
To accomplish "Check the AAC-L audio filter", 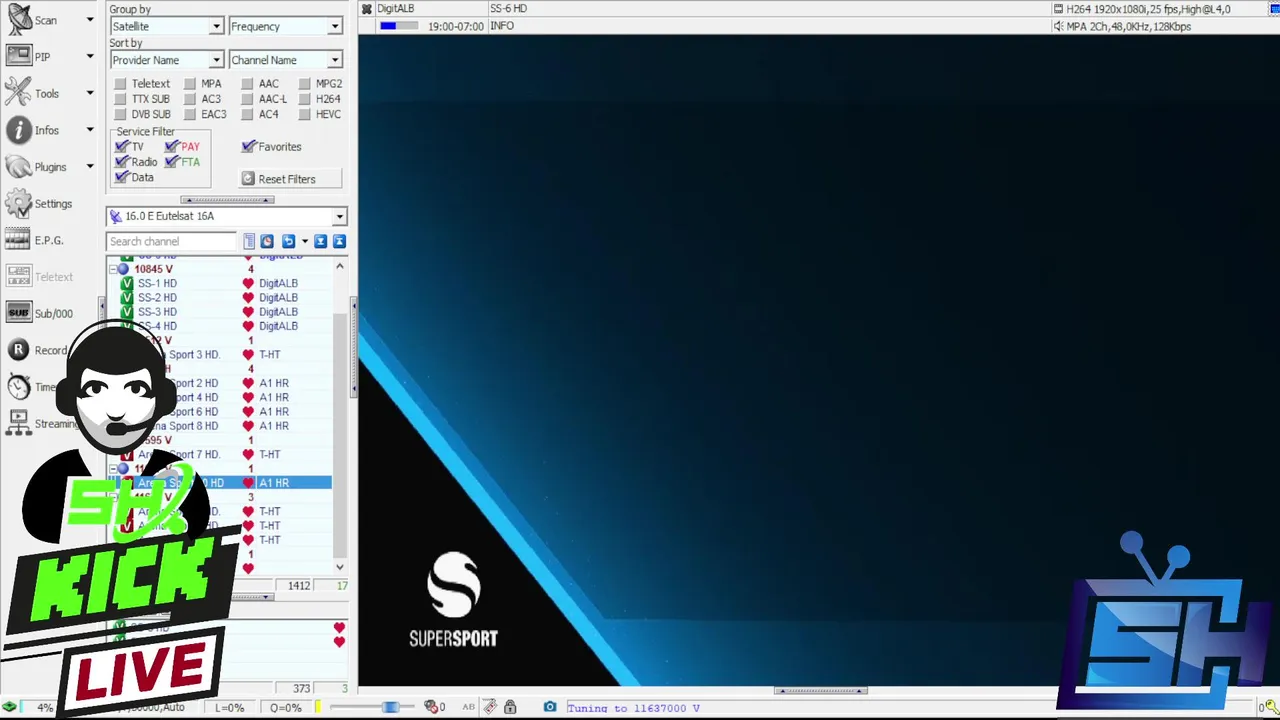I will [247, 99].
